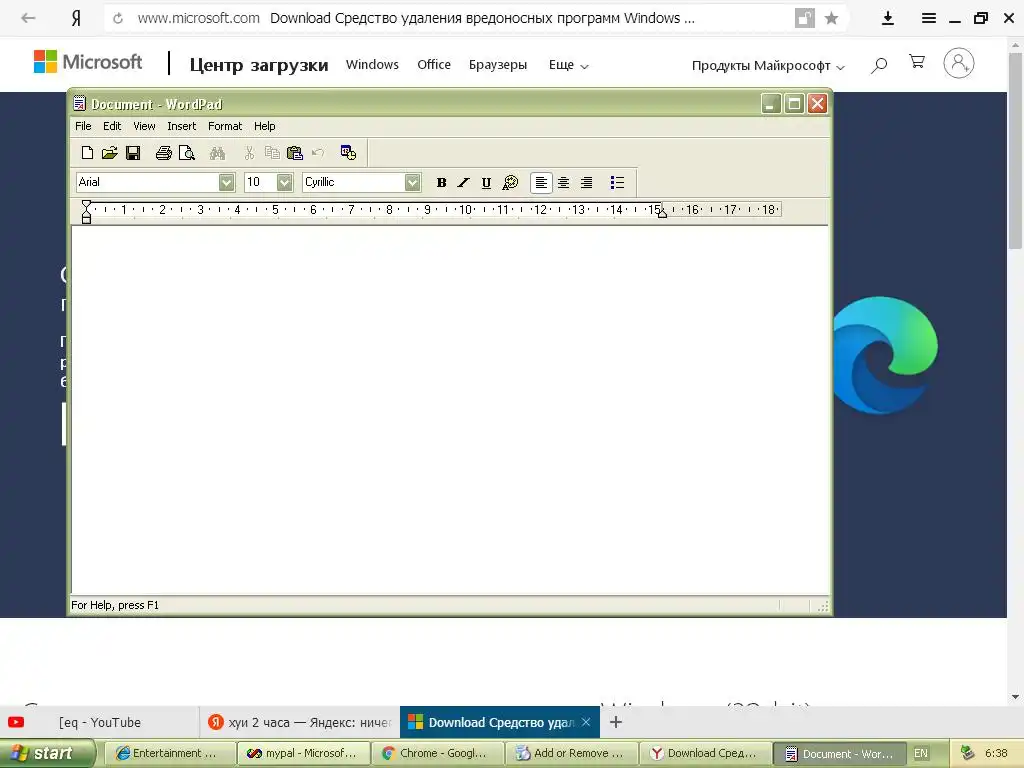Open the View menu in WordPad
Screen dimensions: 1024x768
tap(144, 126)
